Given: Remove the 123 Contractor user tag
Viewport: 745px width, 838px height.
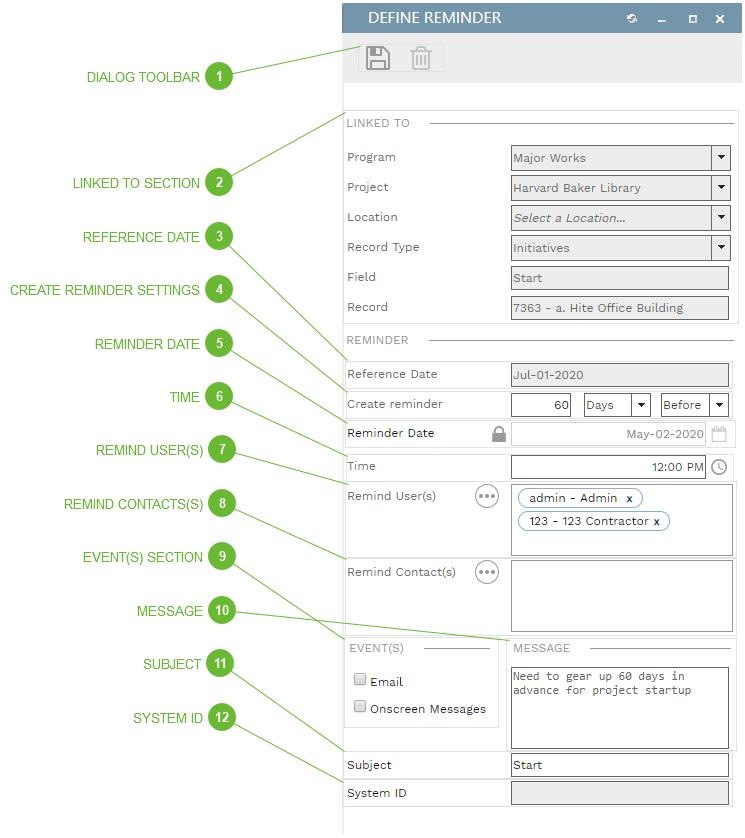Looking at the screenshot, I should click(x=657, y=522).
